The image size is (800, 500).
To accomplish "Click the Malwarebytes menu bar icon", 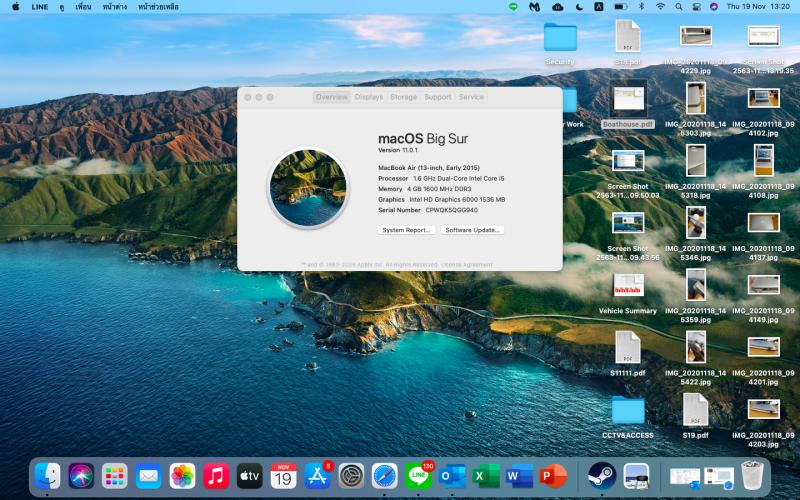I will 534,7.
